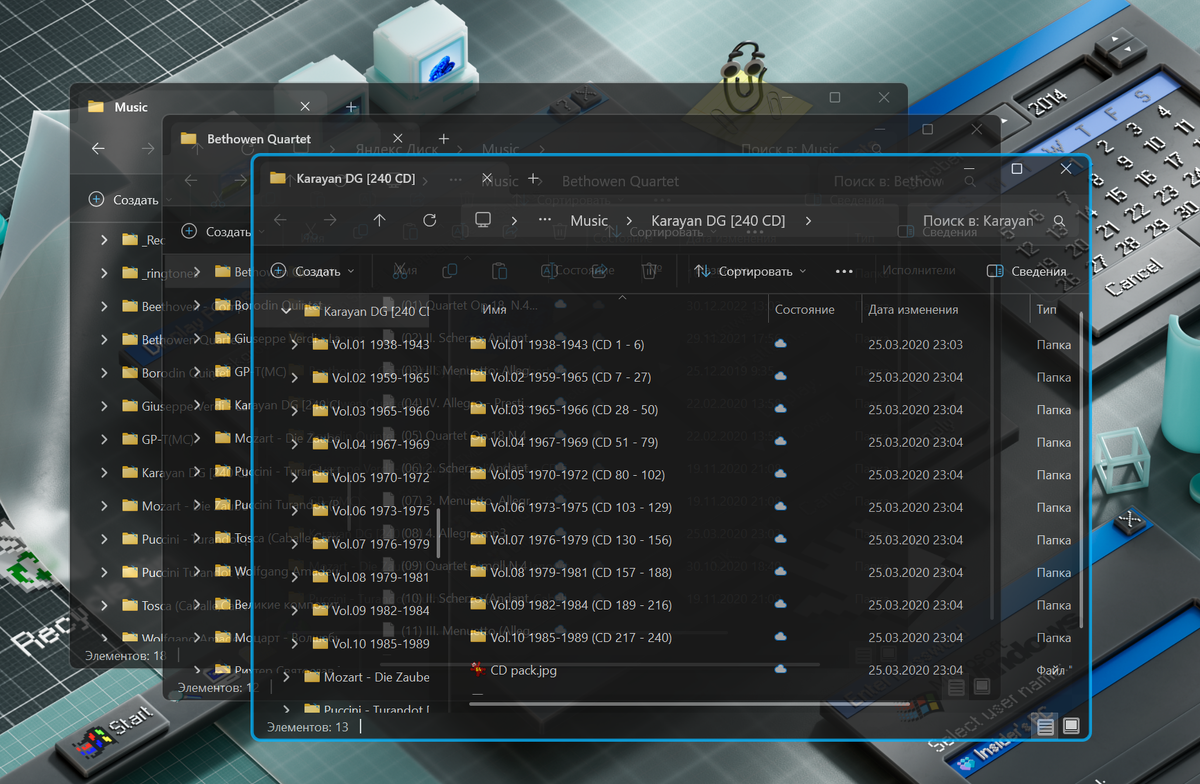Viewport: 1200px width, 784px height.
Task: Open the Сортировать dropdown in Karayan window
Action: [x=750, y=271]
